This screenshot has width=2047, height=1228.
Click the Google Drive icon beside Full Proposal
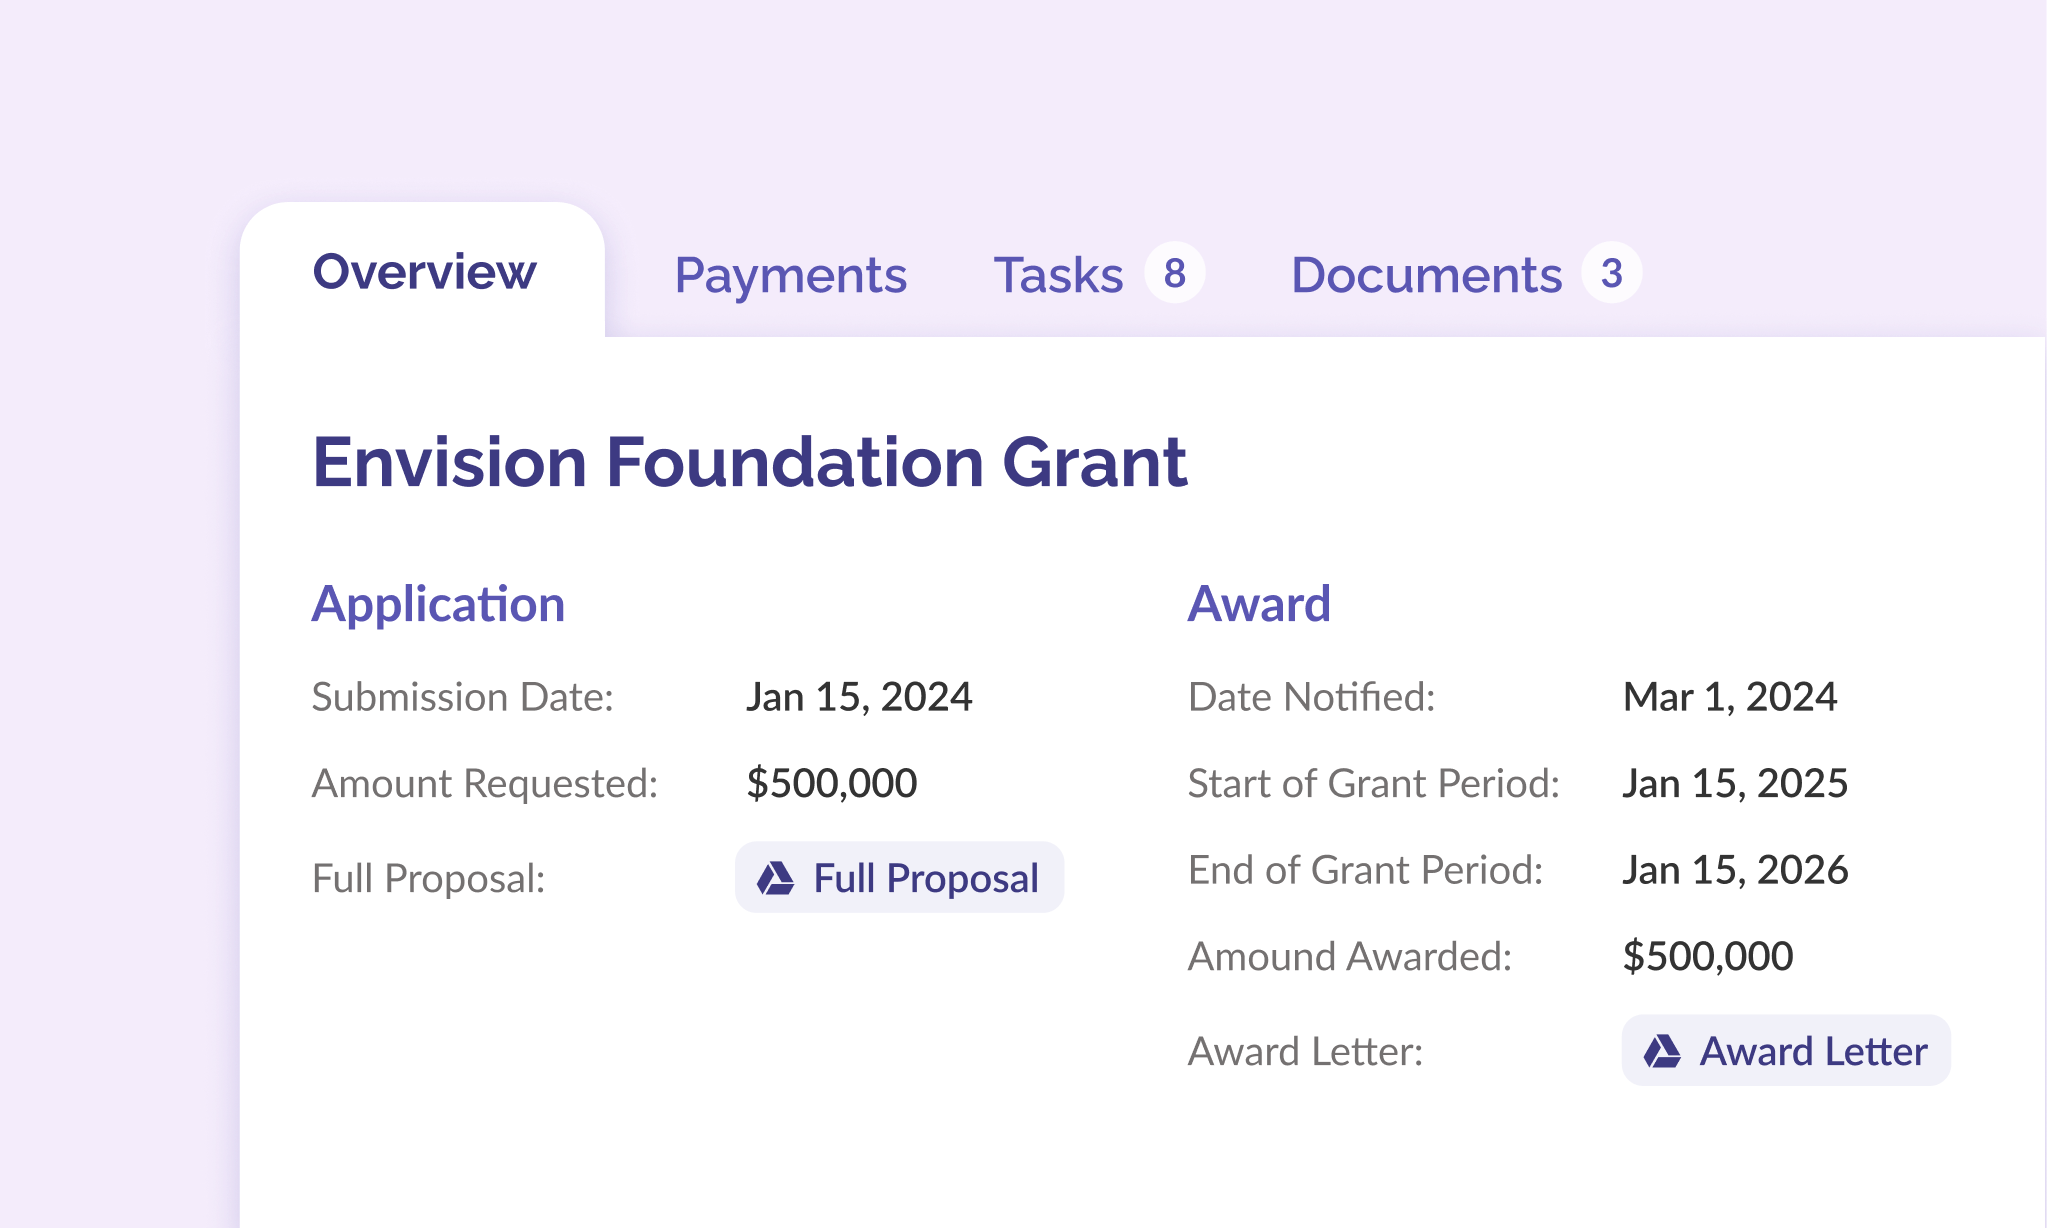[773, 877]
